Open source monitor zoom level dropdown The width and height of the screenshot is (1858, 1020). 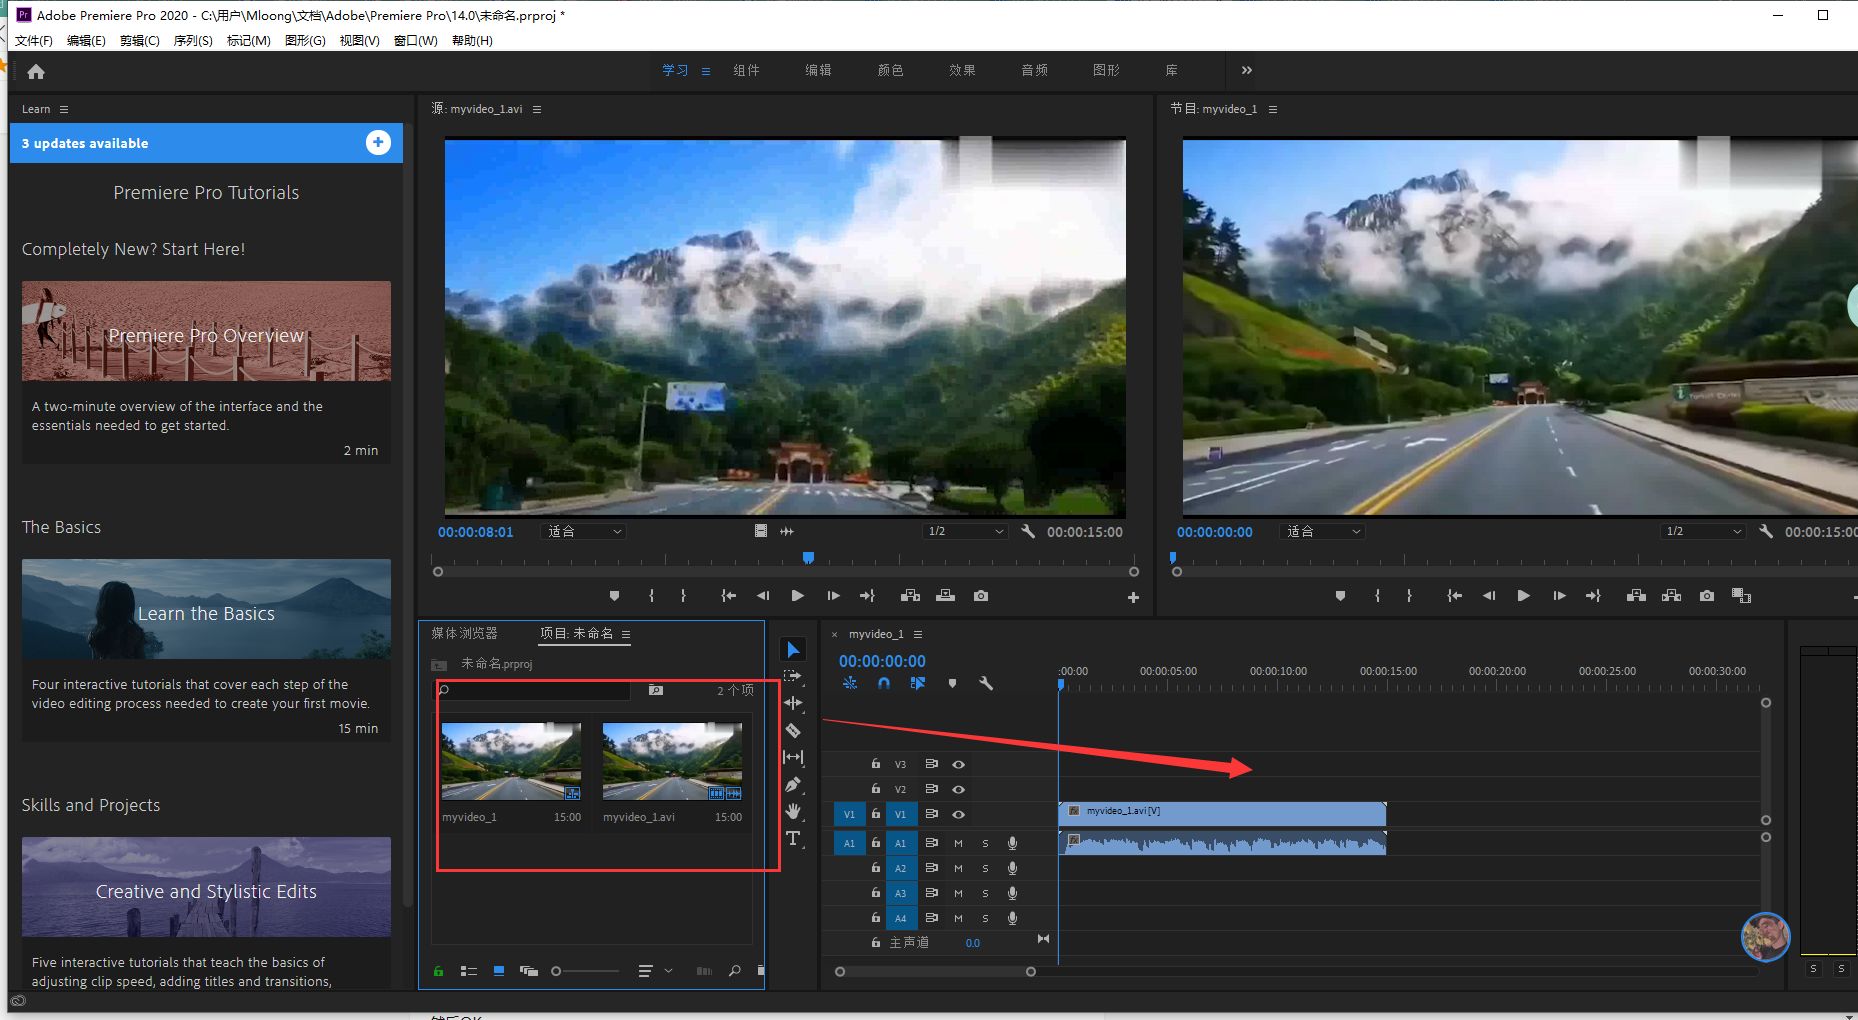pyautogui.click(x=584, y=532)
